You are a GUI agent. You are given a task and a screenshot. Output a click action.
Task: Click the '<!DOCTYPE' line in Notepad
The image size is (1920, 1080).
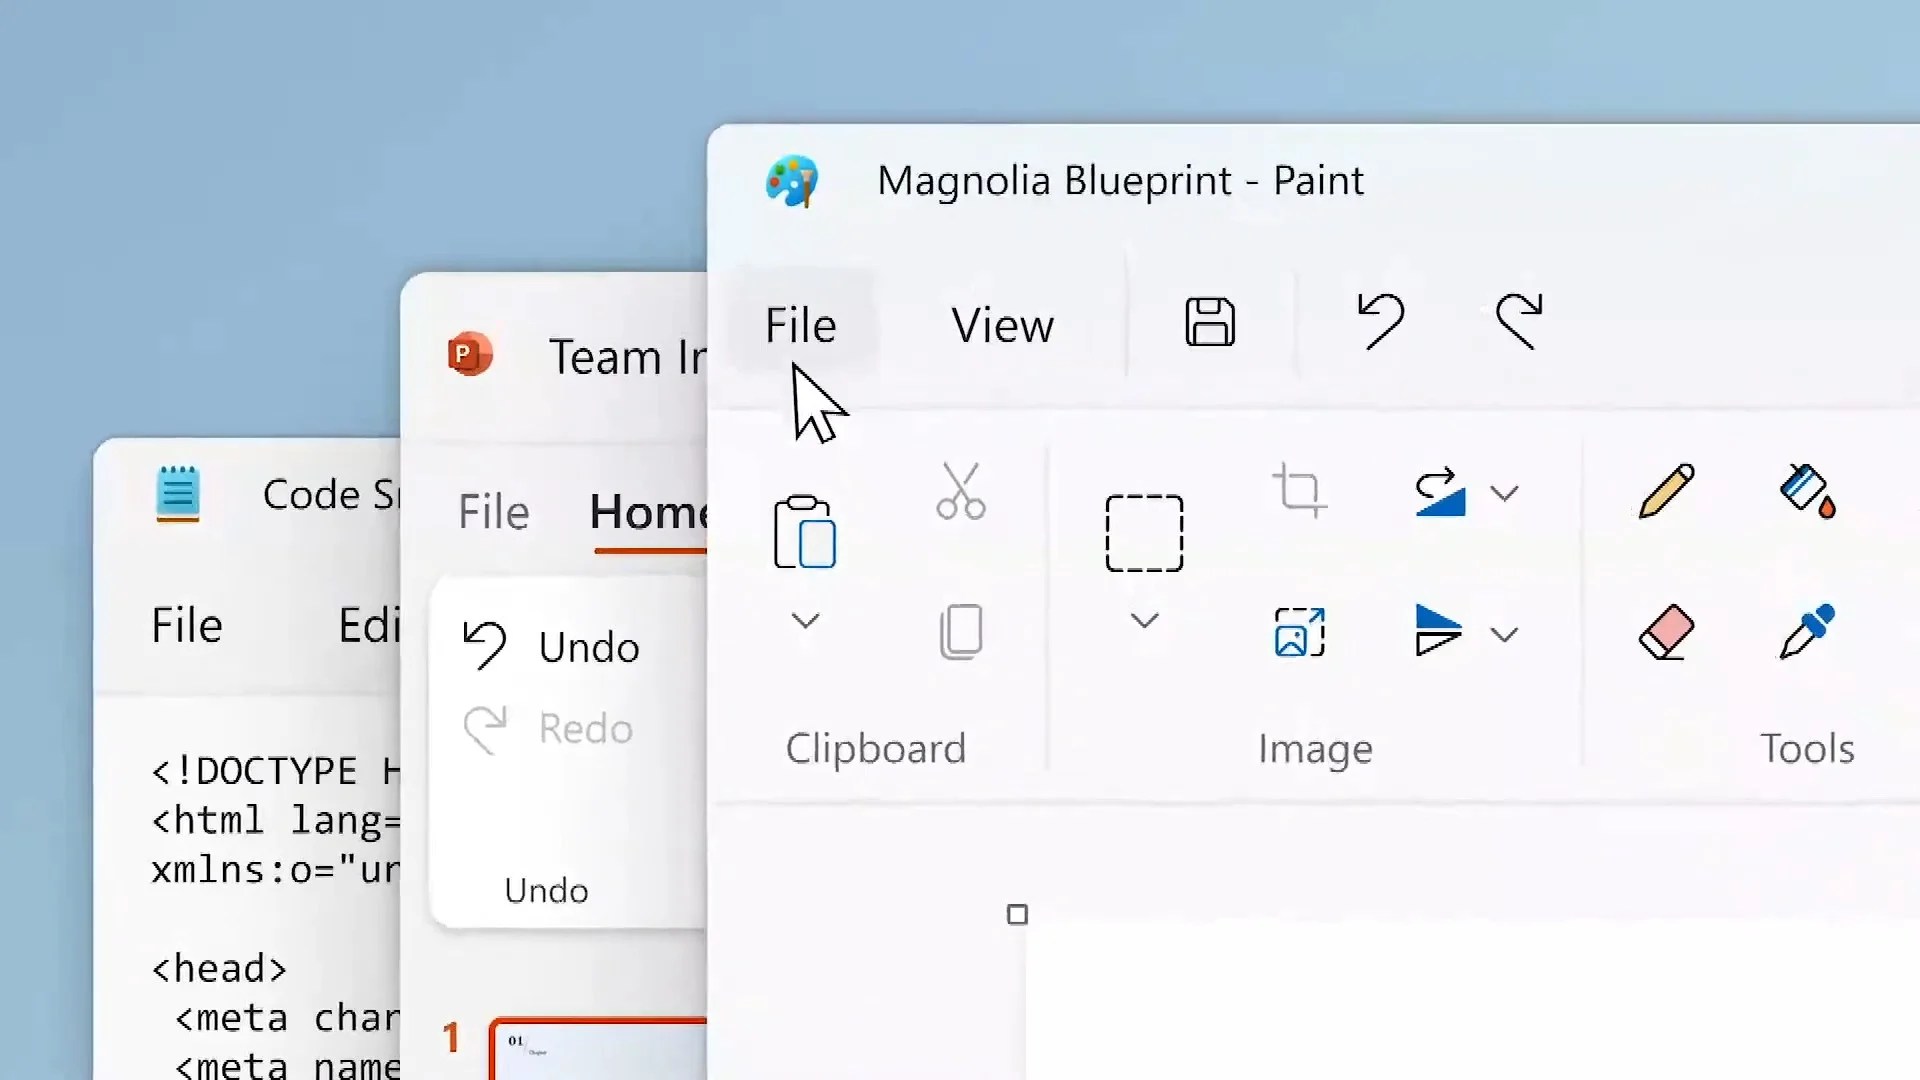[x=275, y=771]
